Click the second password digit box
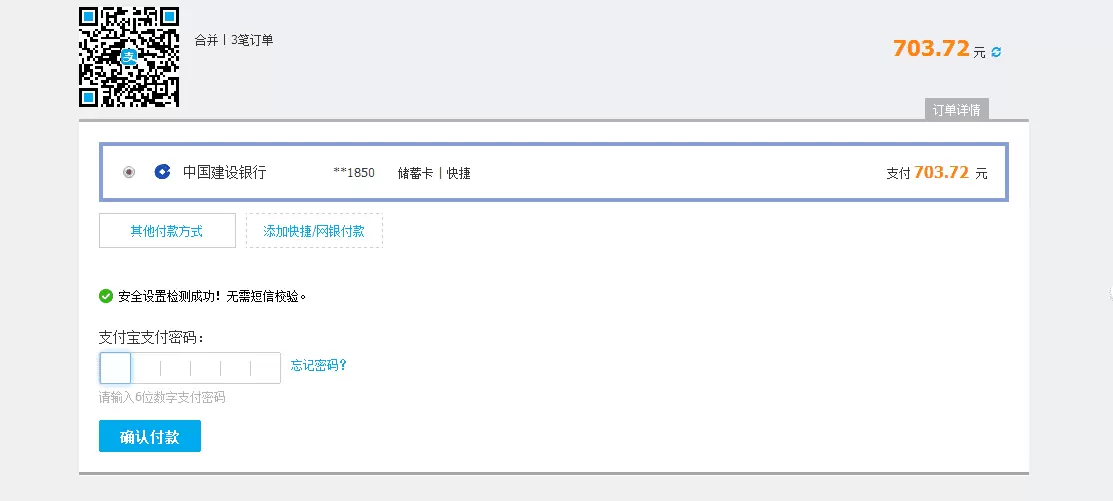The width and height of the screenshot is (1113, 501). point(146,368)
